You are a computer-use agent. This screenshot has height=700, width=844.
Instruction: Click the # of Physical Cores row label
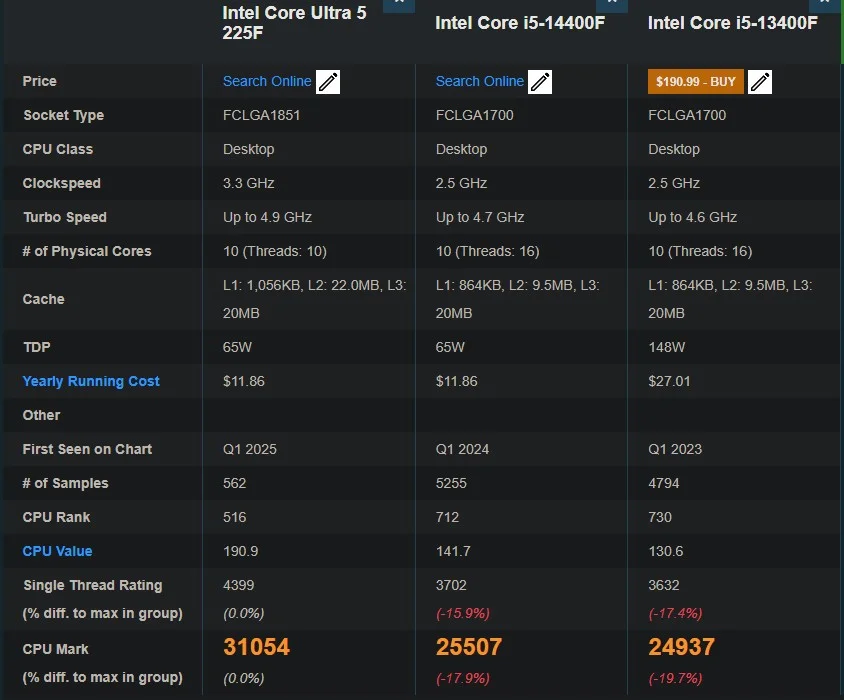click(x=87, y=251)
